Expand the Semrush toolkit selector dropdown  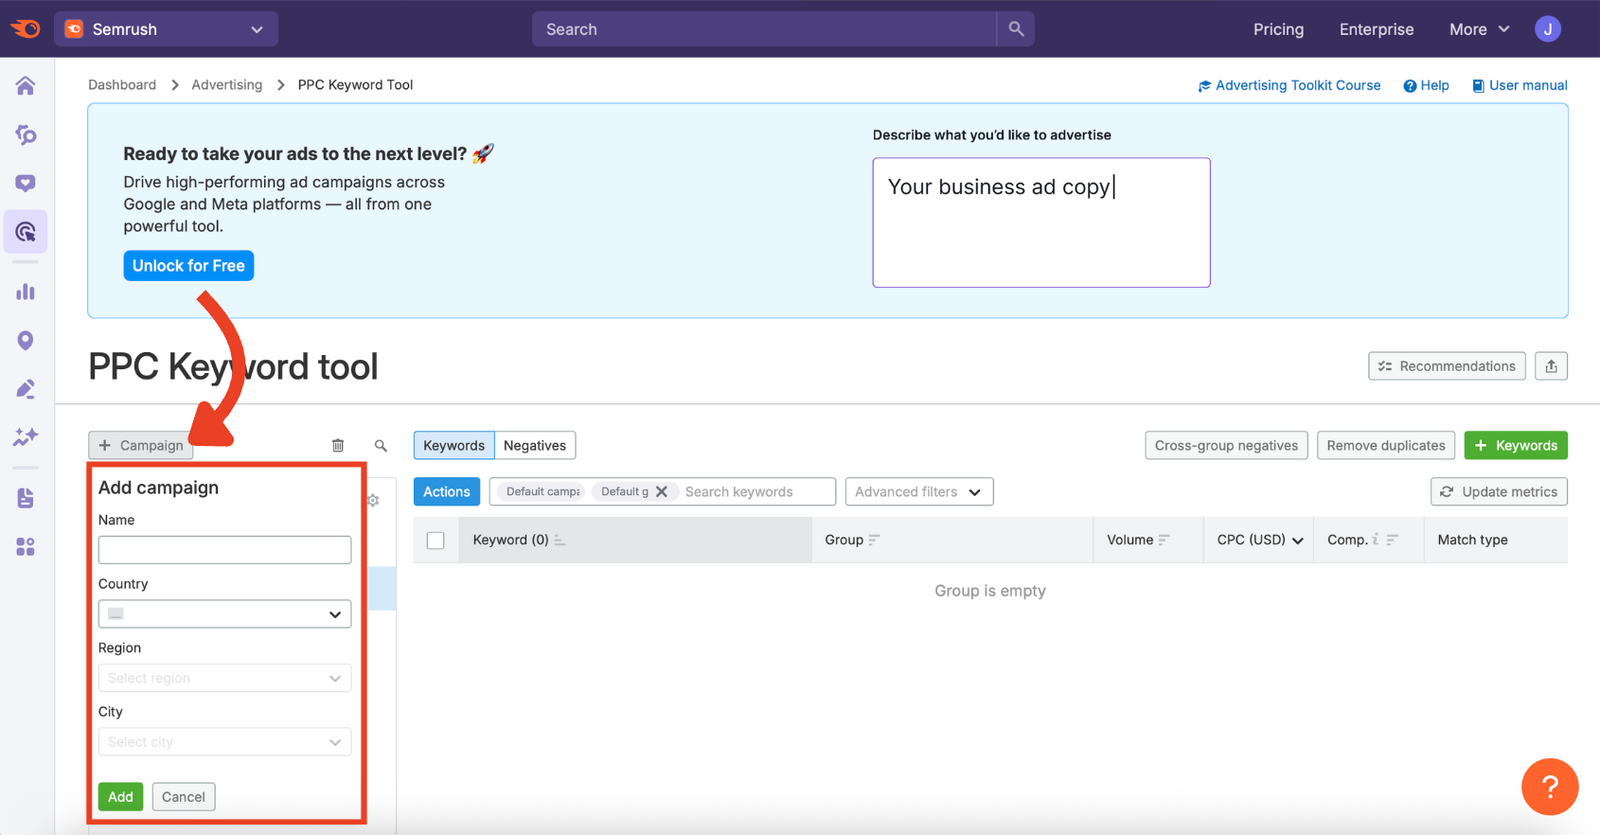click(x=166, y=29)
